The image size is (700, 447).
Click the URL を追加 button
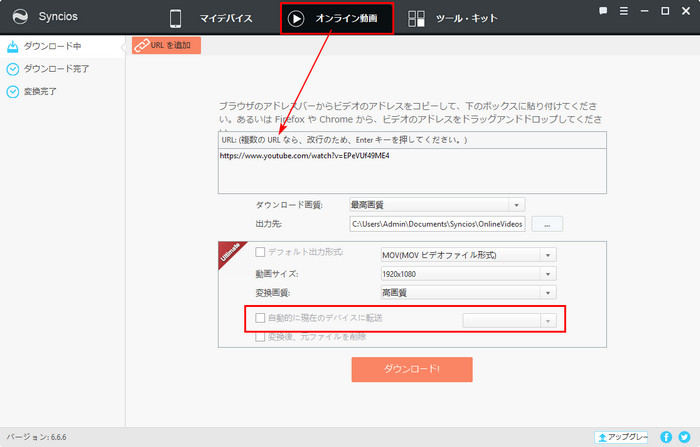(166, 45)
